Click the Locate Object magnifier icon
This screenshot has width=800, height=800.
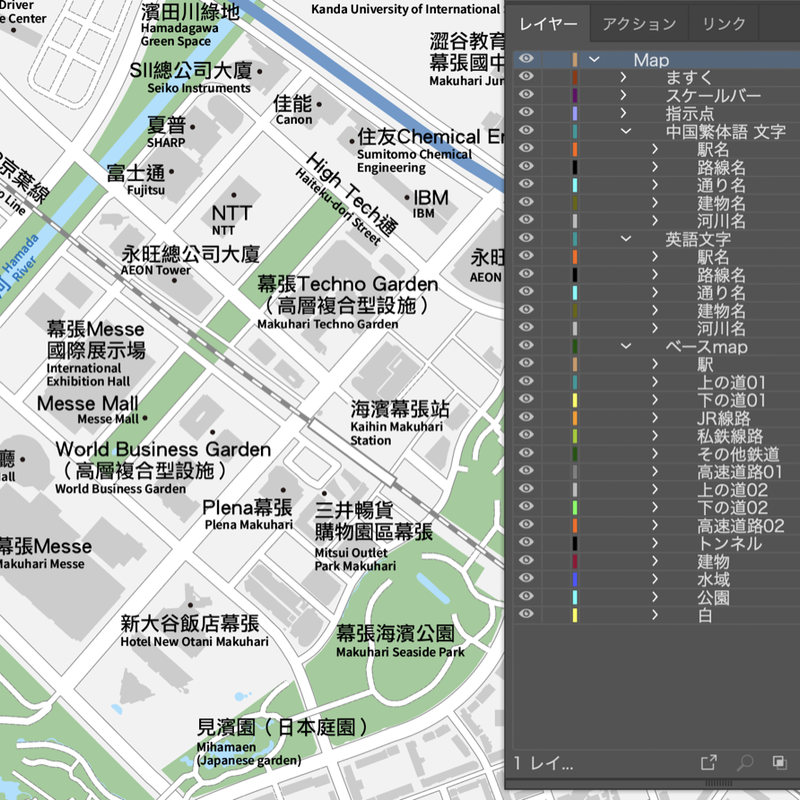(x=745, y=761)
